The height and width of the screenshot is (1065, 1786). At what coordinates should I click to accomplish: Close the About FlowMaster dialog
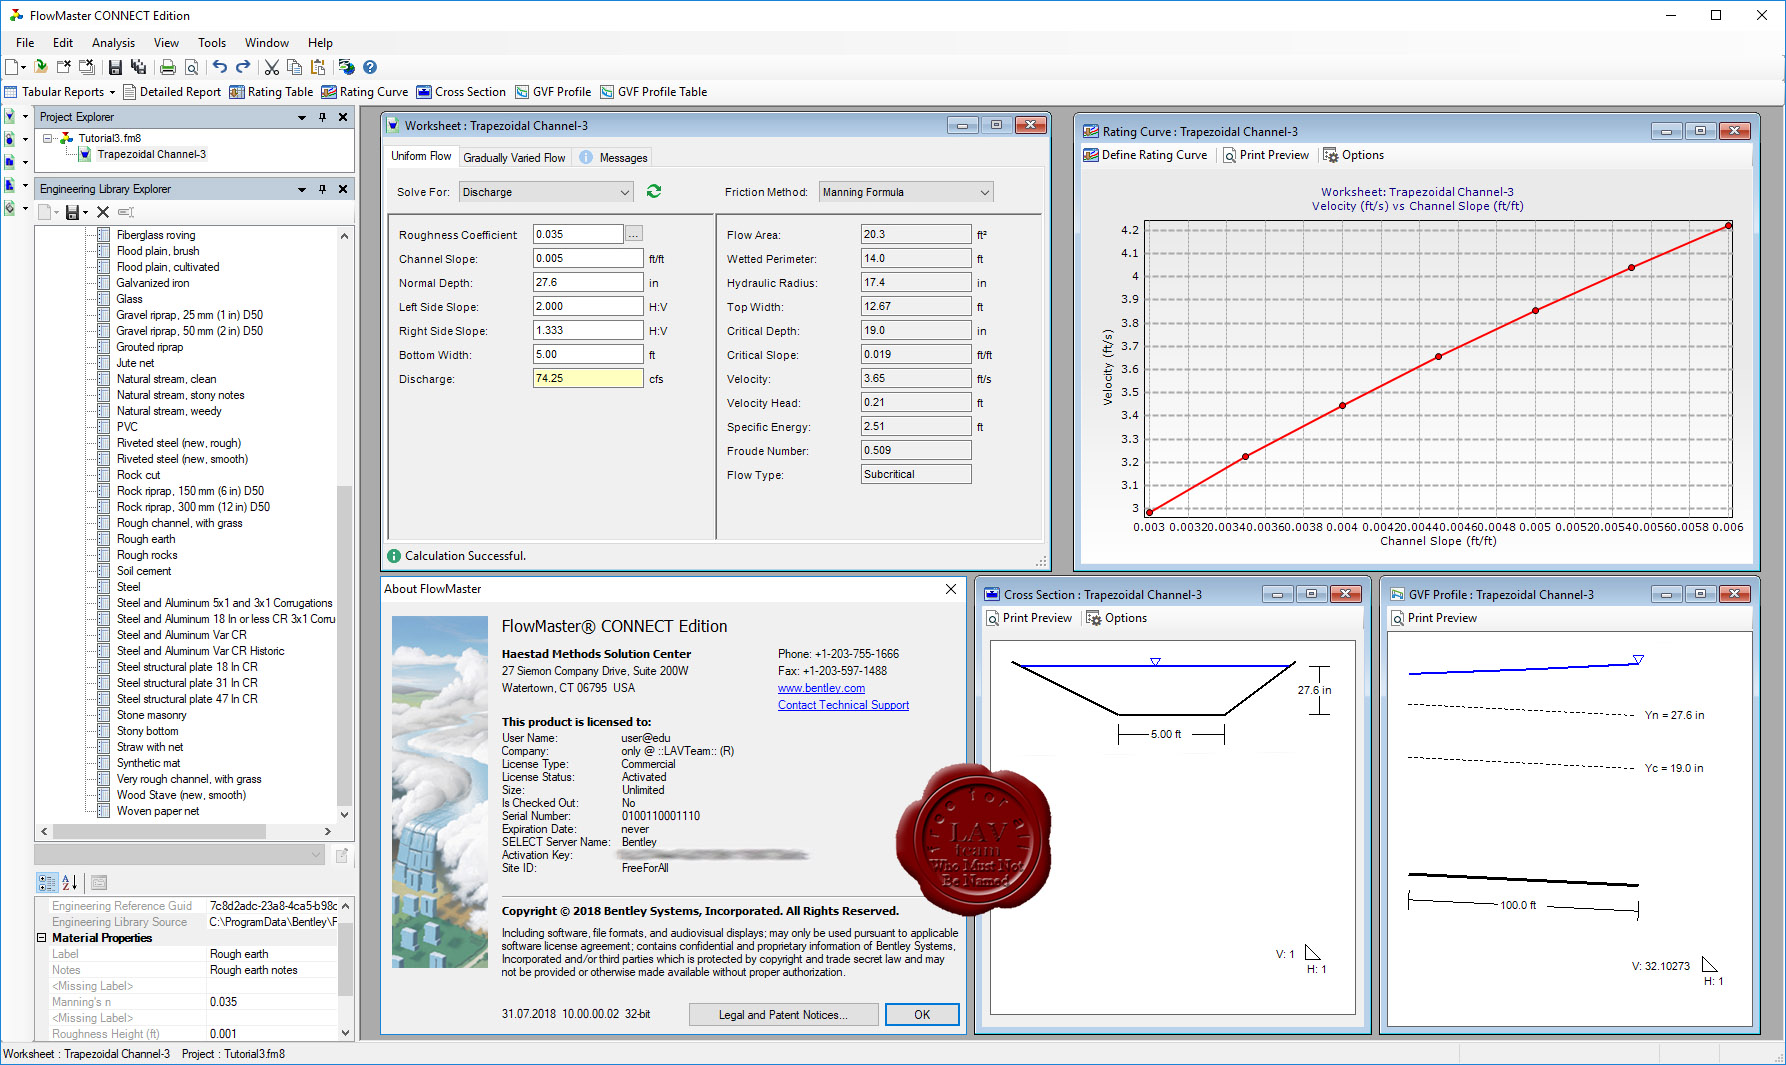coord(950,589)
